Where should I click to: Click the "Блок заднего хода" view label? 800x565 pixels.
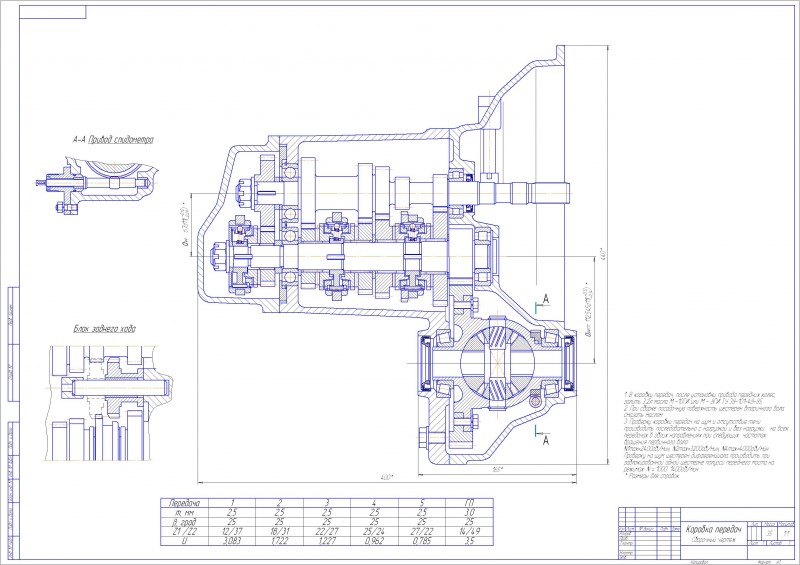click(x=105, y=329)
